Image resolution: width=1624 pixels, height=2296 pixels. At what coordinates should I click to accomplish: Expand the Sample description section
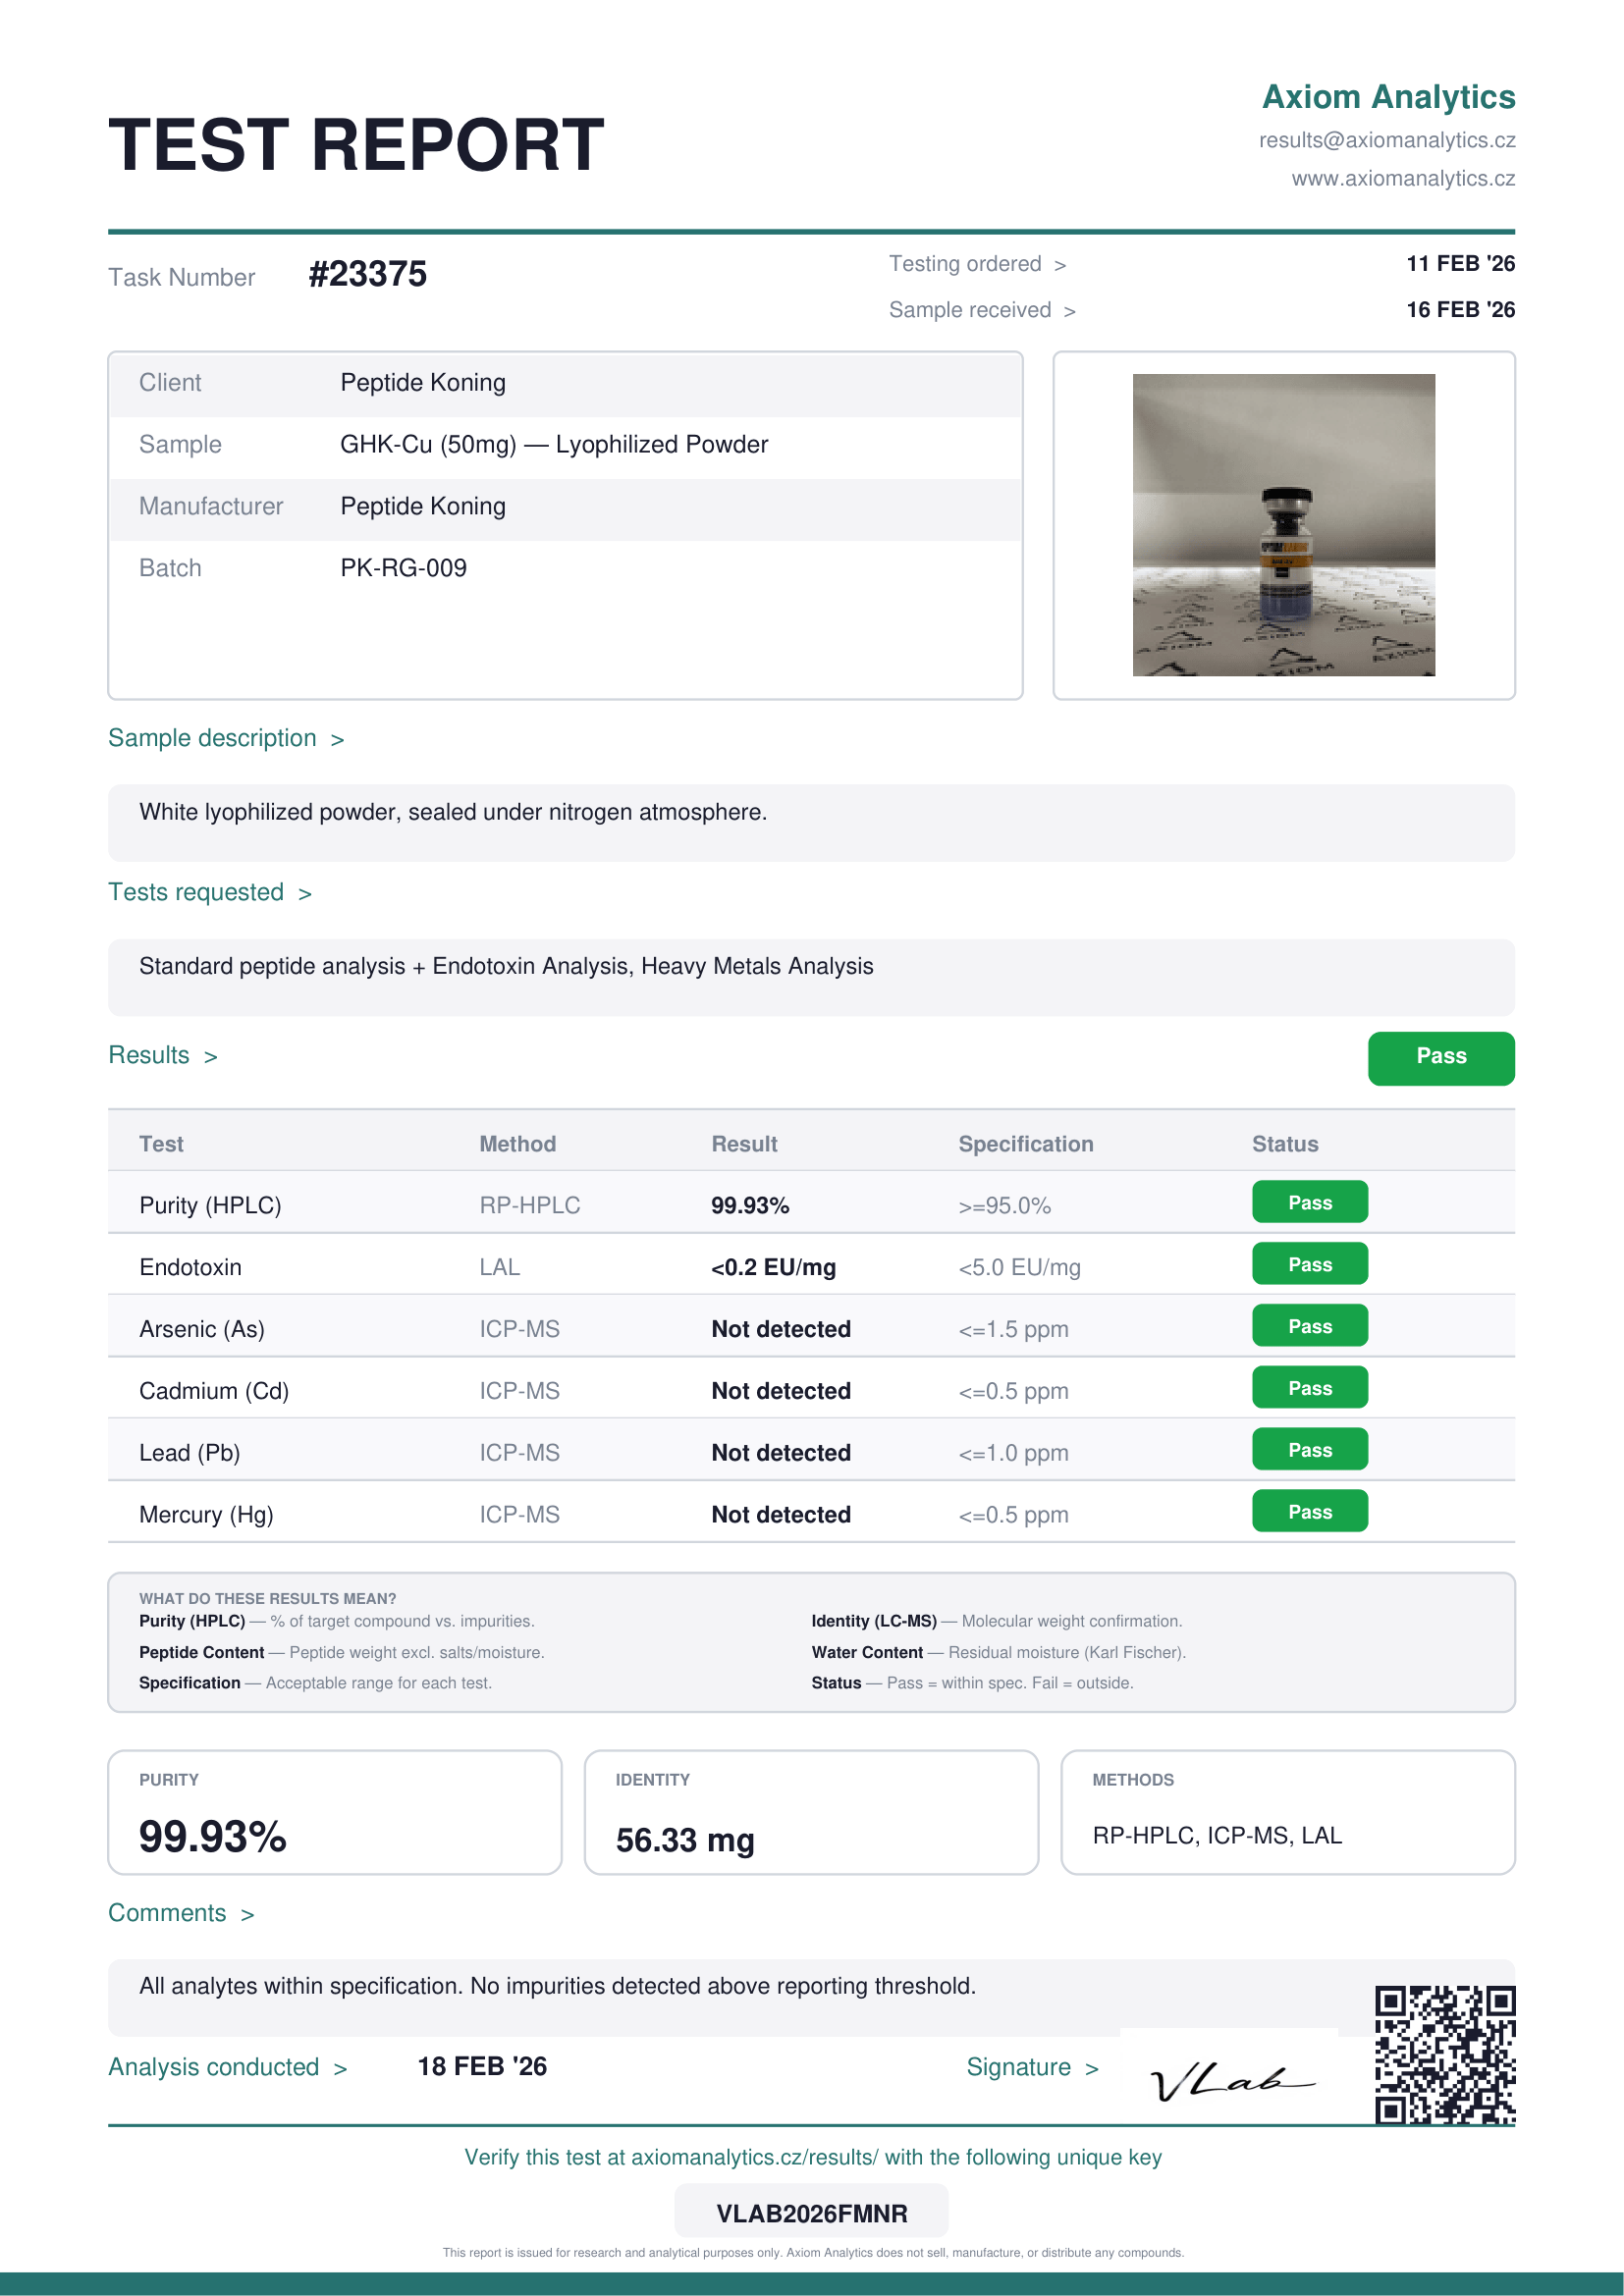click(x=226, y=739)
